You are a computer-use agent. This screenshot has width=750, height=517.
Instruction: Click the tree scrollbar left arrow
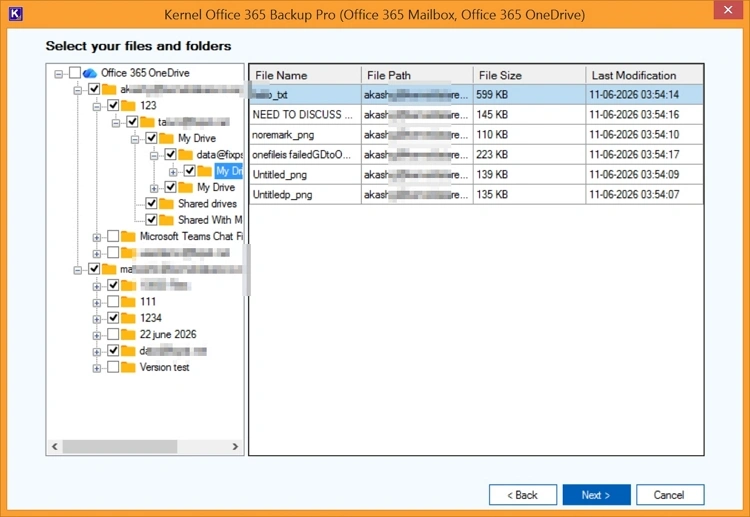(55, 447)
